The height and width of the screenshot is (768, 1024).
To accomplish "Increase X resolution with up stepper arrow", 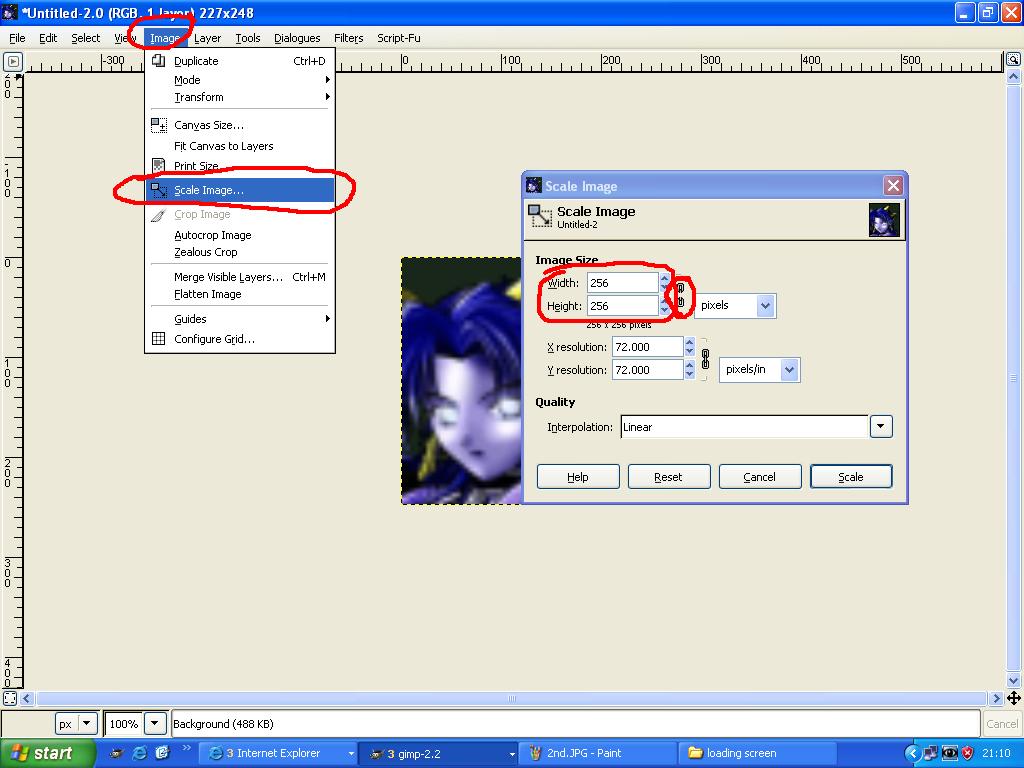I will click(690, 342).
